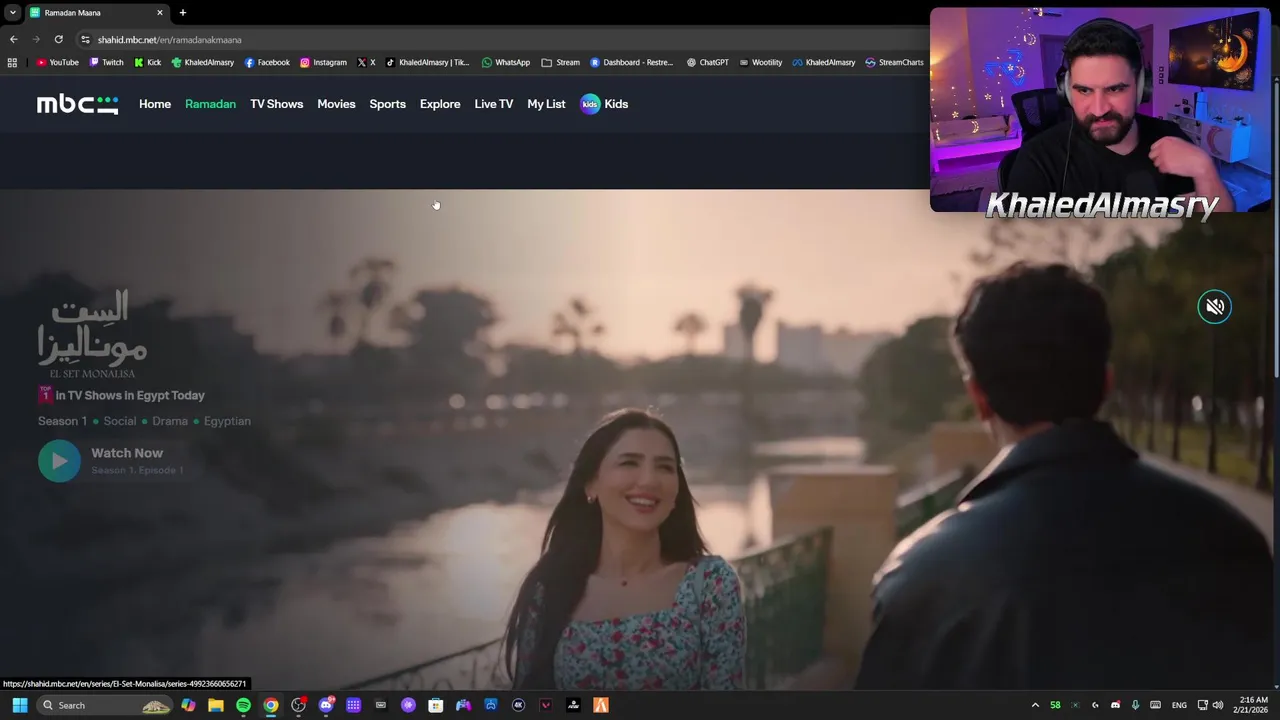Image resolution: width=1280 pixels, height=720 pixels.
Task: Open the Facebook bookmark
Action: point(267,62)
